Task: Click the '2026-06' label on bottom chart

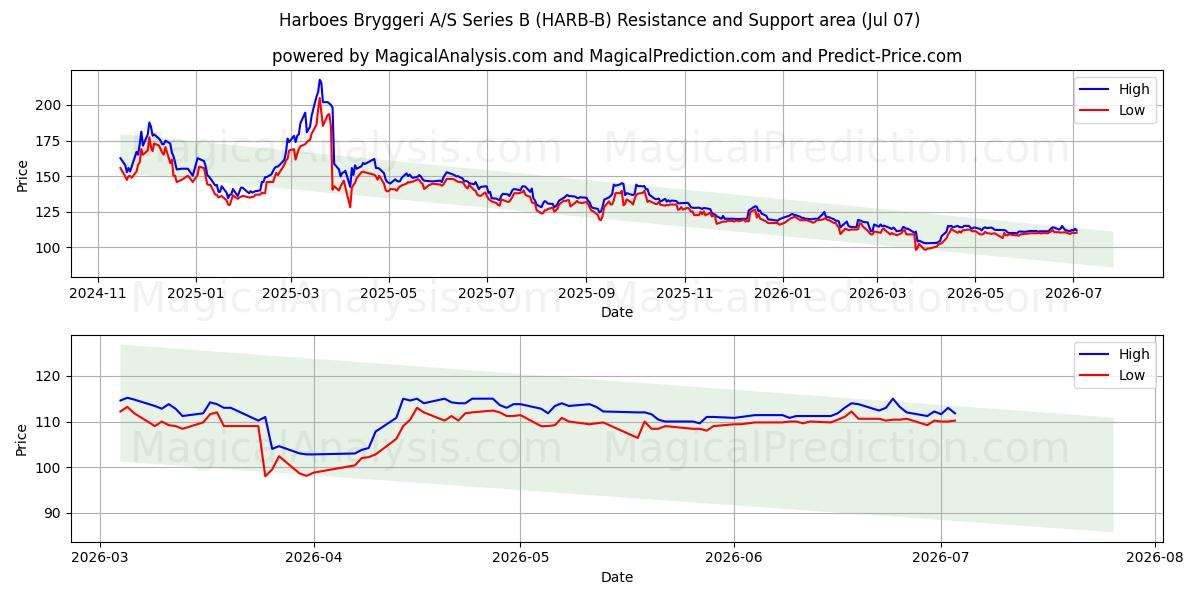Action: tap(734, 559)
